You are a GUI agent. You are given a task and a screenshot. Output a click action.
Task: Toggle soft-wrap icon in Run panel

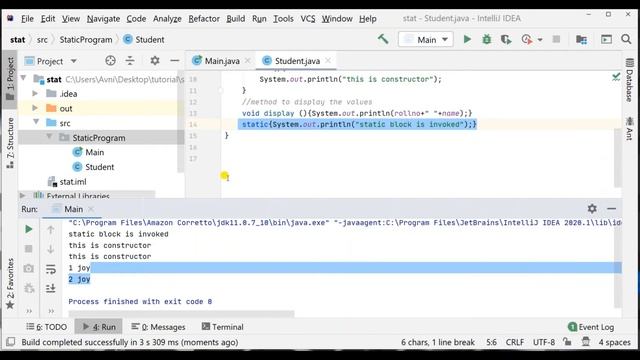[x=51, y=269]
